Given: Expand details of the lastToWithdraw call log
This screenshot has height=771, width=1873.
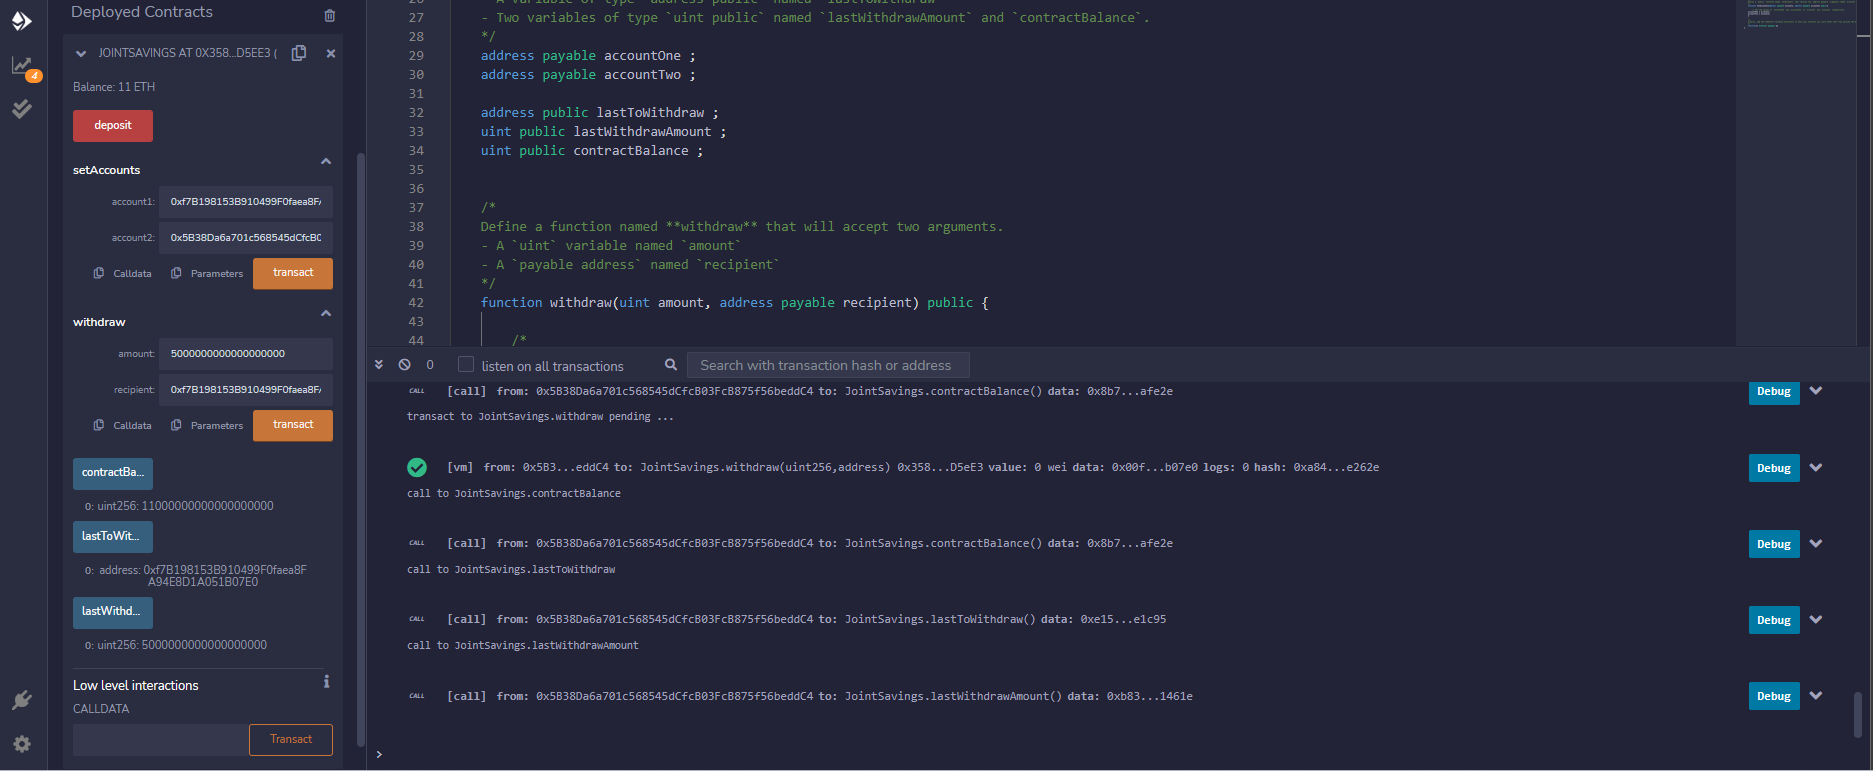Looking at the screenshot, I should point(1816,619).
